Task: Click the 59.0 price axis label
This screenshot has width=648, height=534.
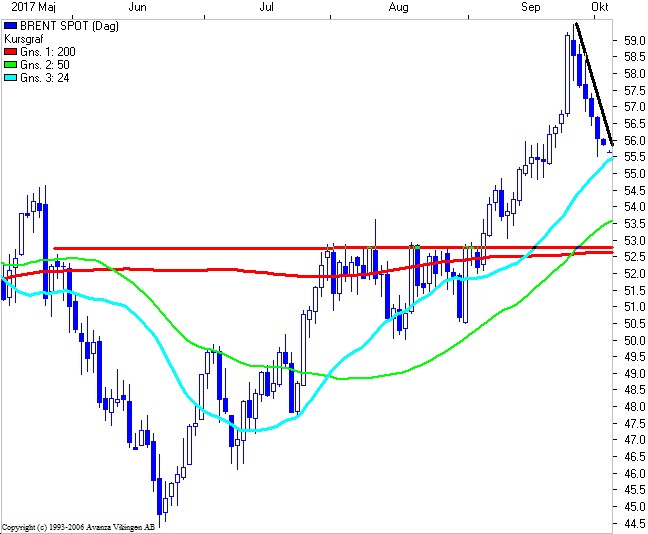Action: click(632, 41)
